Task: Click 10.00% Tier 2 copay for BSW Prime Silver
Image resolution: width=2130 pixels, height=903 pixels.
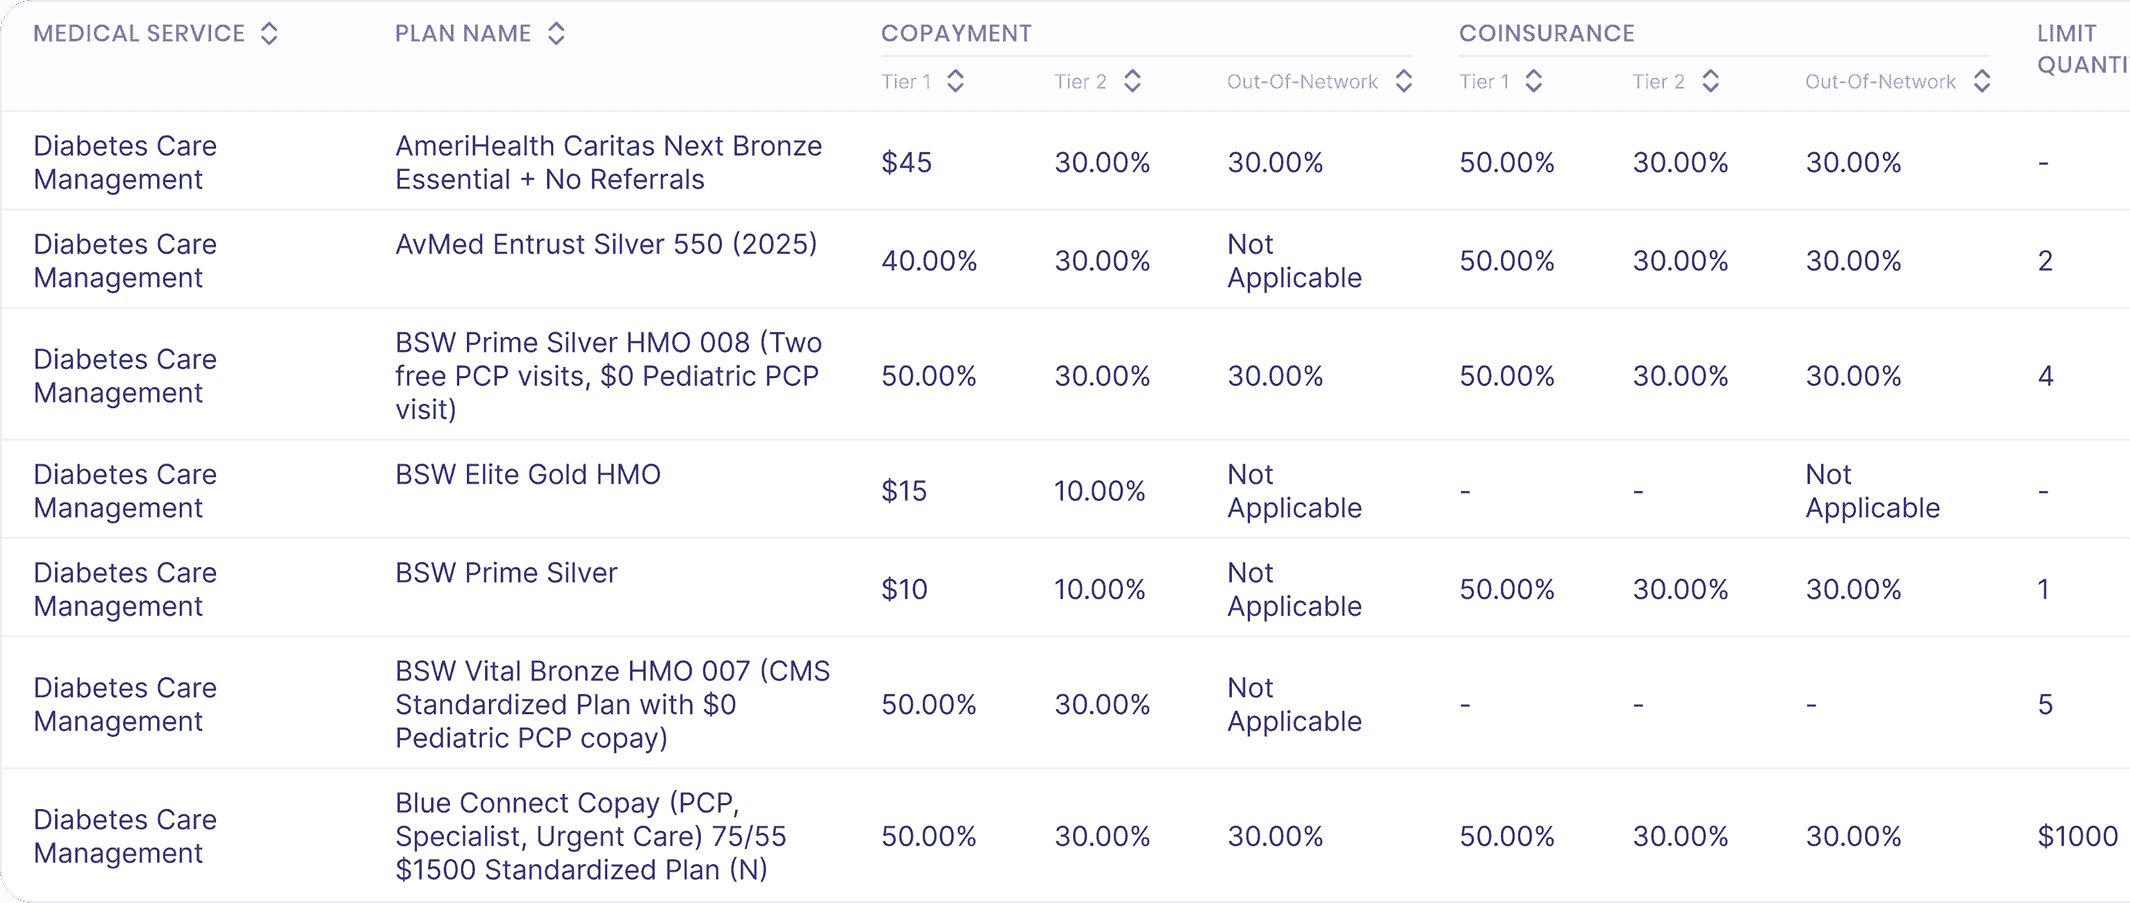Action: (1100, 589)
